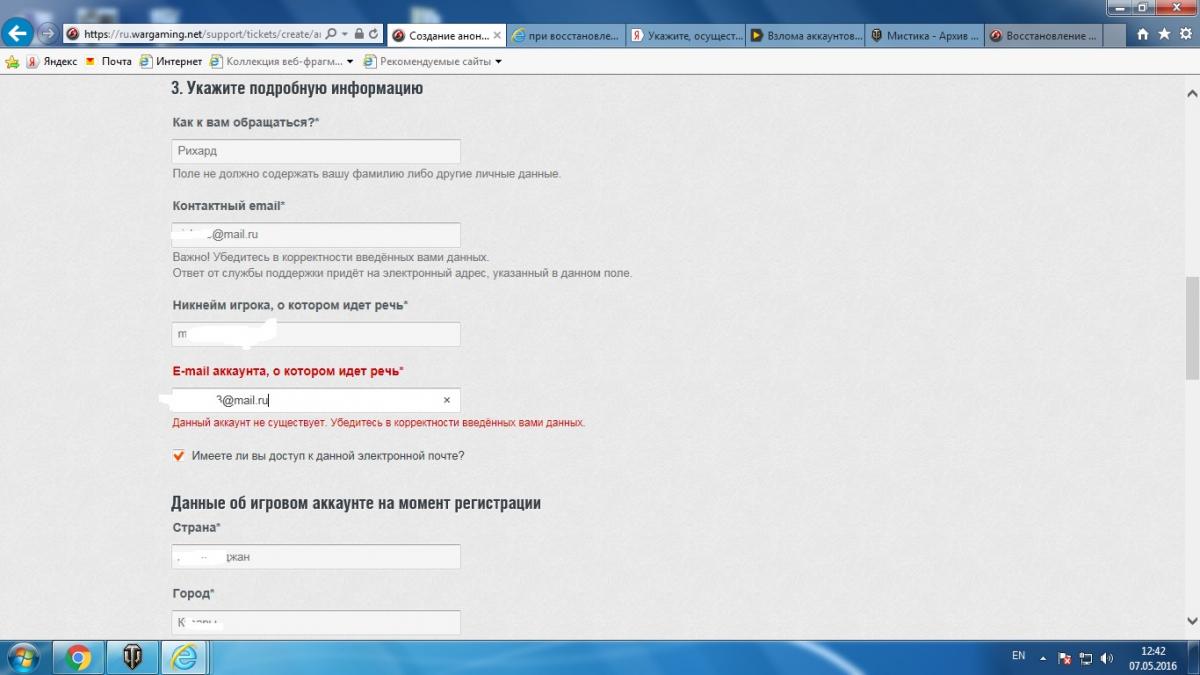Toggle the e-mail access checkbox

pos(179,456)
